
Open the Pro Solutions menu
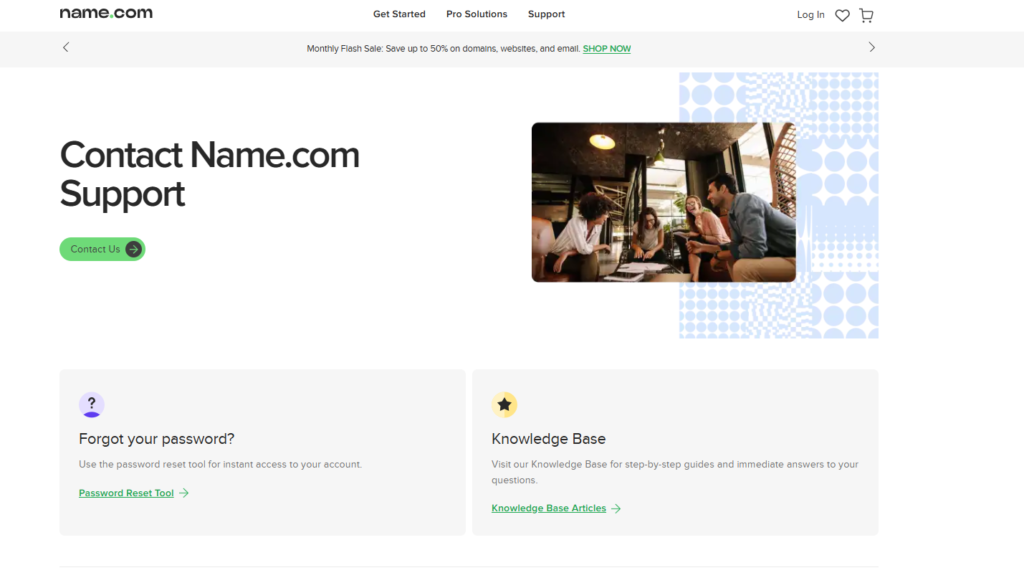click(477, 14)
